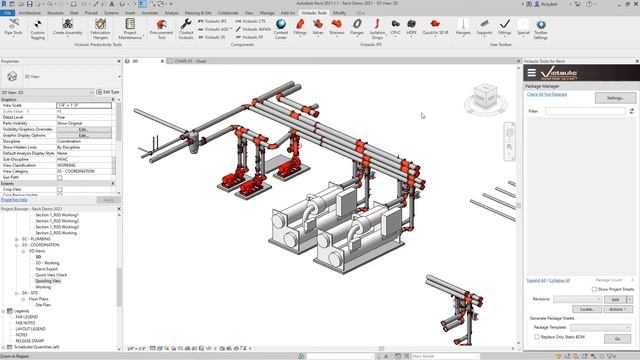The height and width of the screenshot is (360, 640).
Task: Open the Actions dropdown button
Action: [618, 309]
